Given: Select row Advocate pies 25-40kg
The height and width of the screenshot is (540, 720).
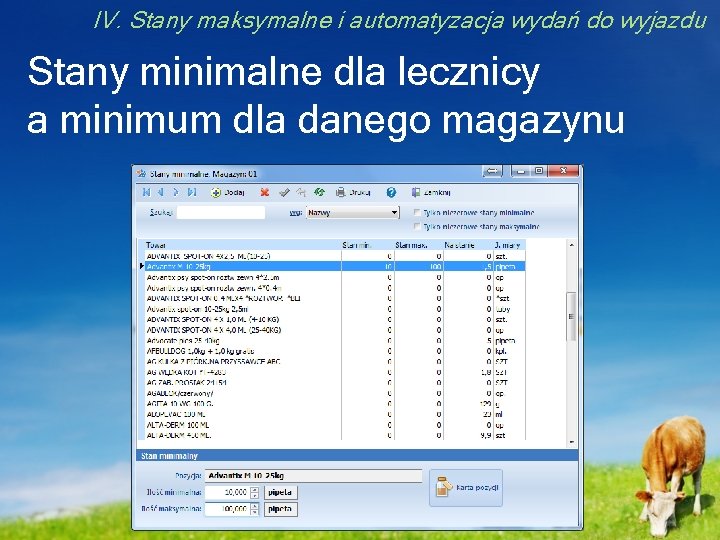Looking at the screenshot, I should click(x=335, y=341).
